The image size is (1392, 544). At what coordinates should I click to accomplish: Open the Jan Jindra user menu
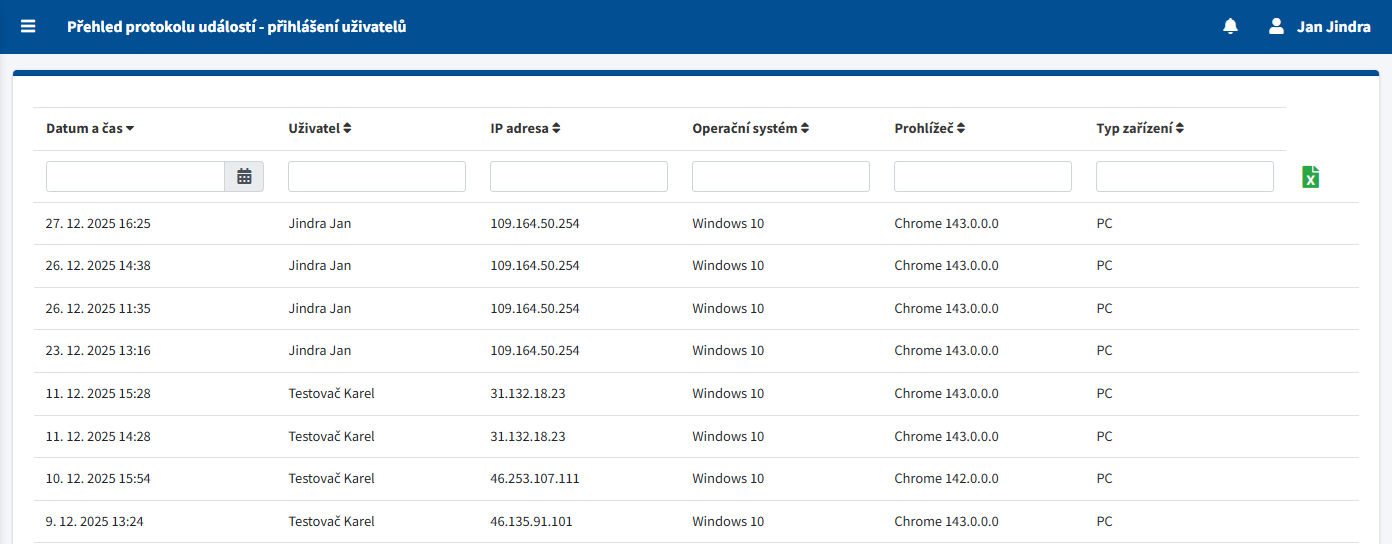(1333, 27)
